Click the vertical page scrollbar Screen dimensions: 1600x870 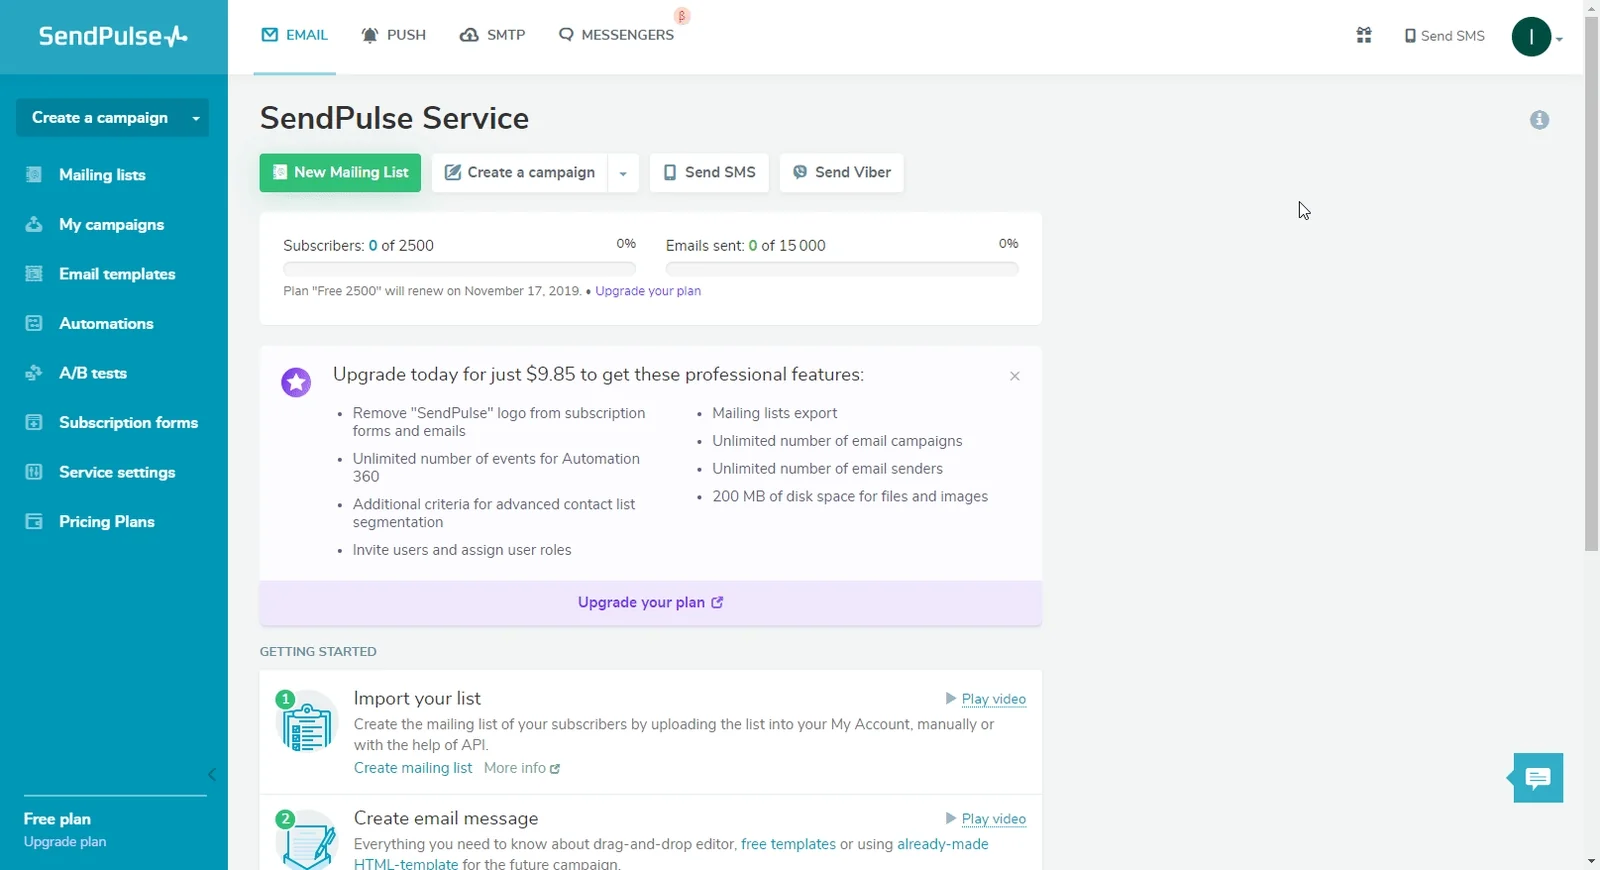1592,283
